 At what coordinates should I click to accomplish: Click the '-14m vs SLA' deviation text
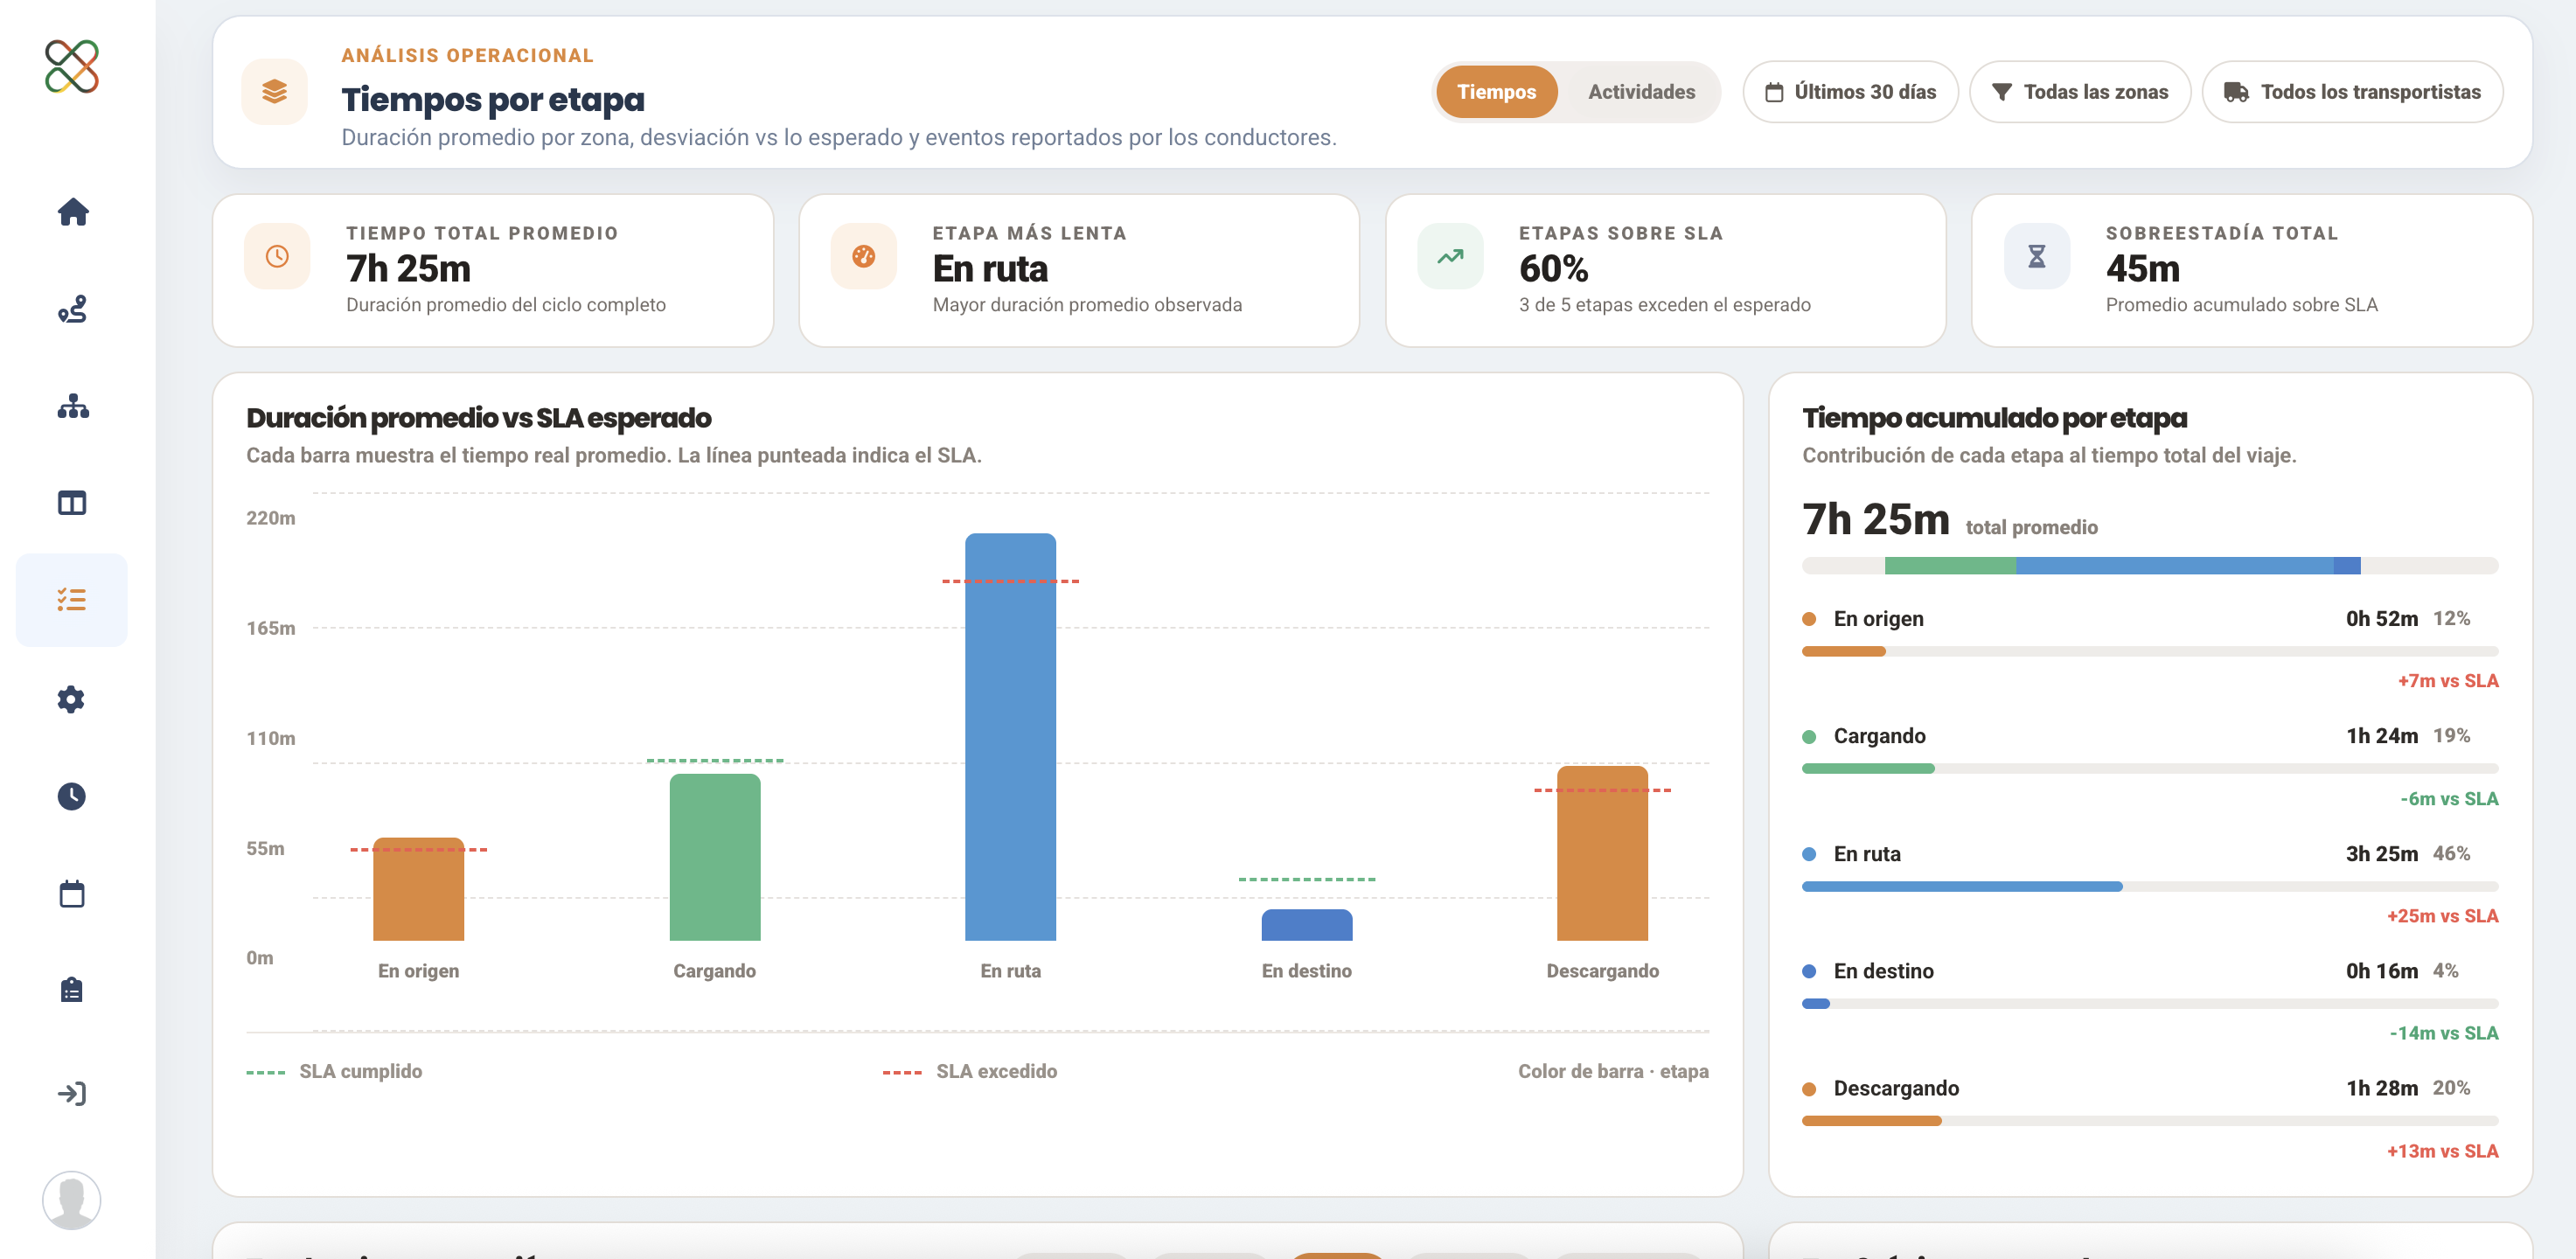pyautogui.click(x=2444, y=1033)
